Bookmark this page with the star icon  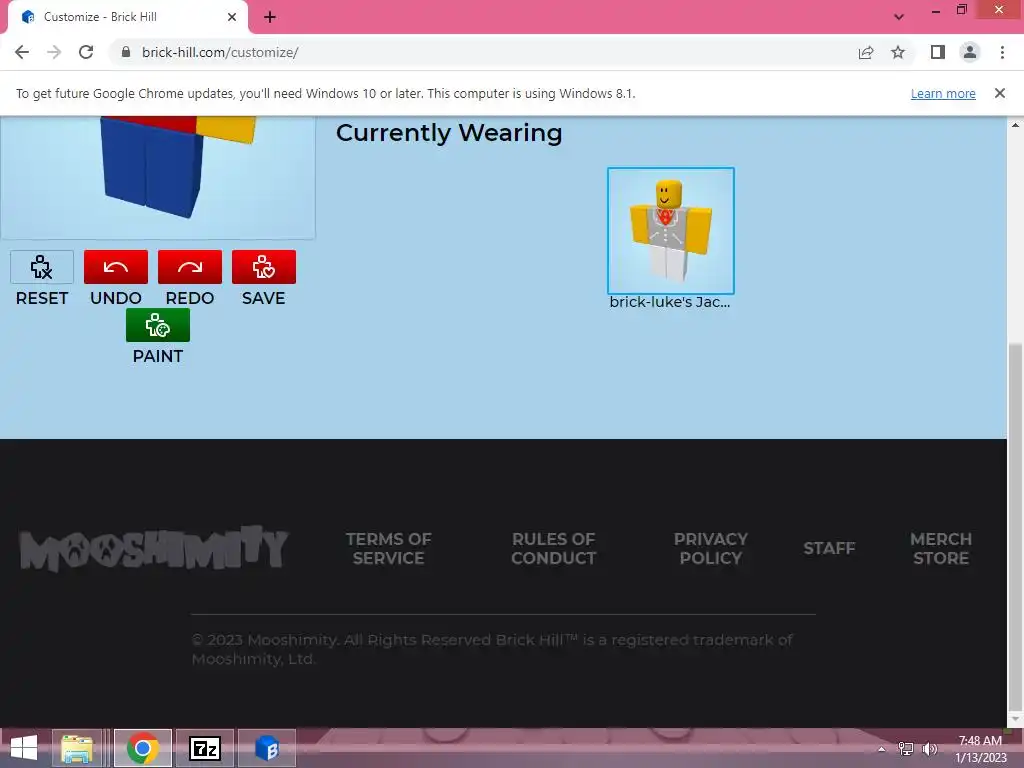(898, 52)
